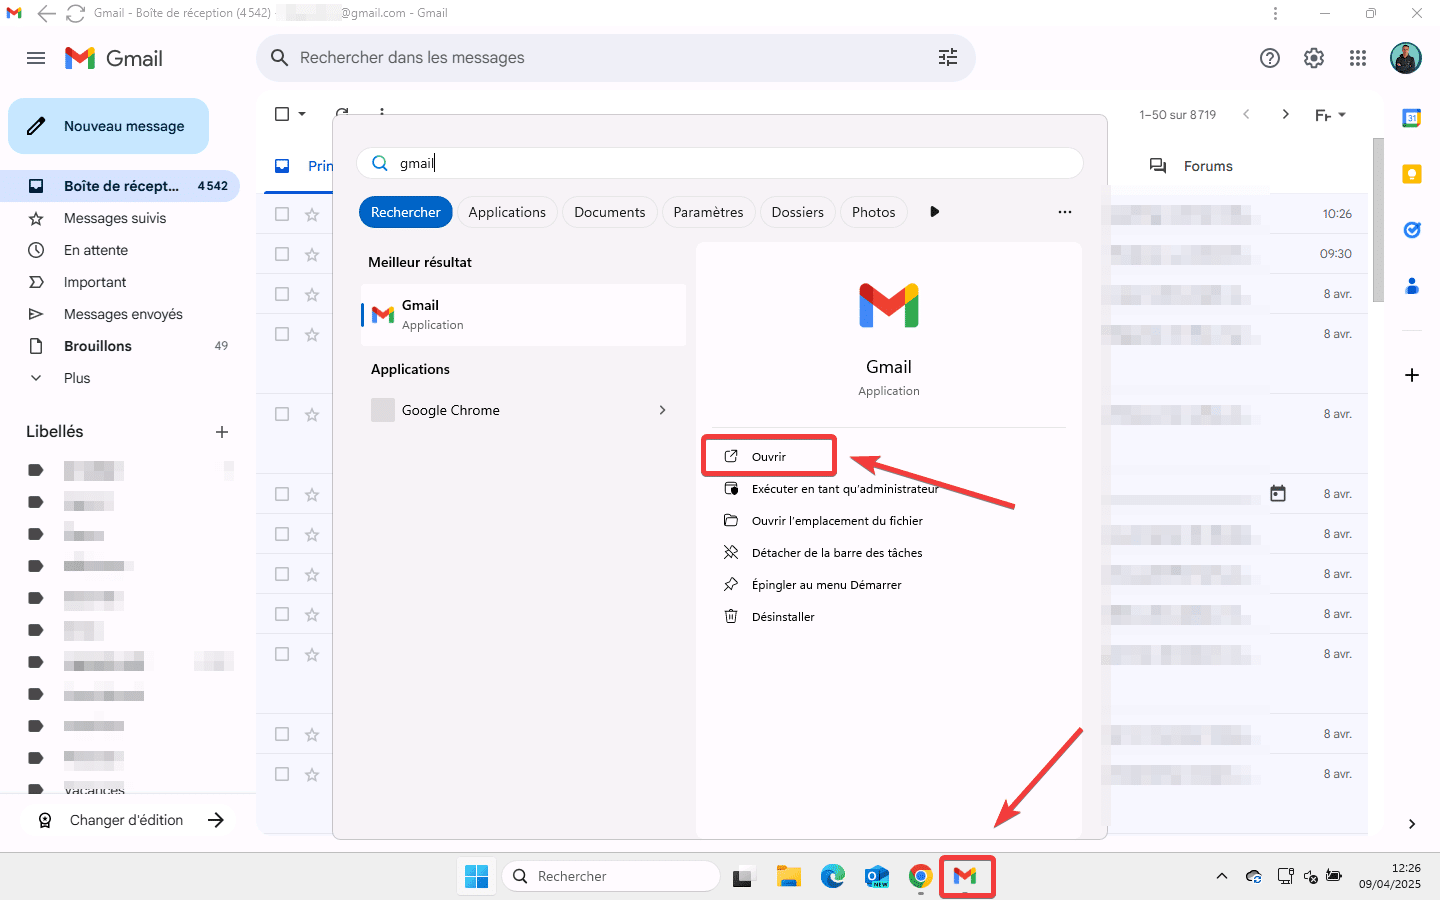Click the taskbar Rechercher search box
The width and height of the screenshot is (1440, 900).
coord(611,876)
